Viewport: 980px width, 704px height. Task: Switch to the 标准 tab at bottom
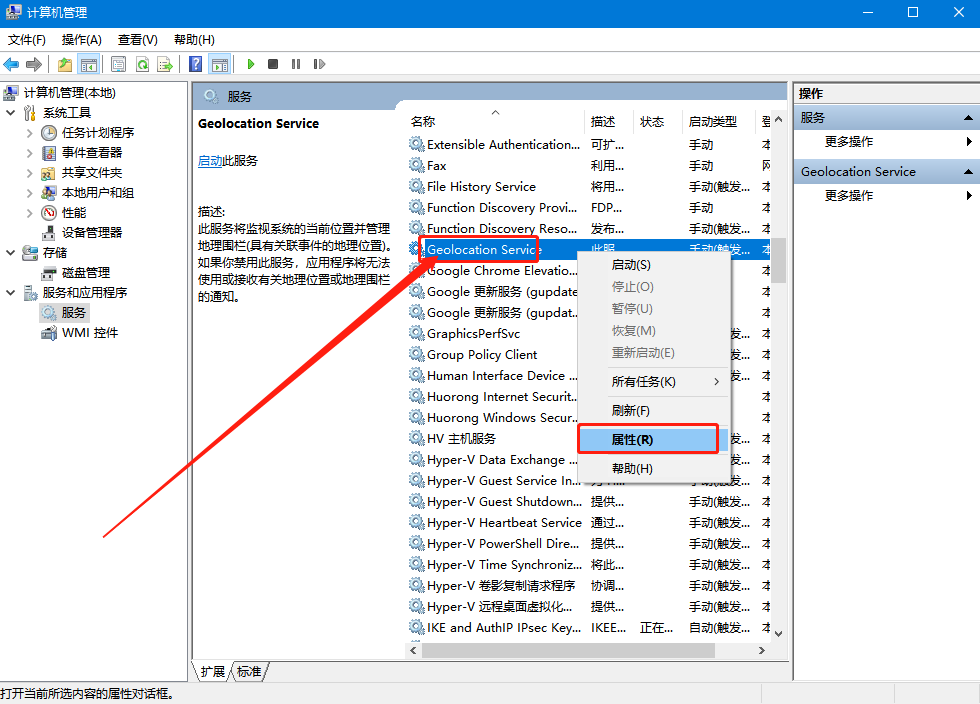tap(249, 672)
